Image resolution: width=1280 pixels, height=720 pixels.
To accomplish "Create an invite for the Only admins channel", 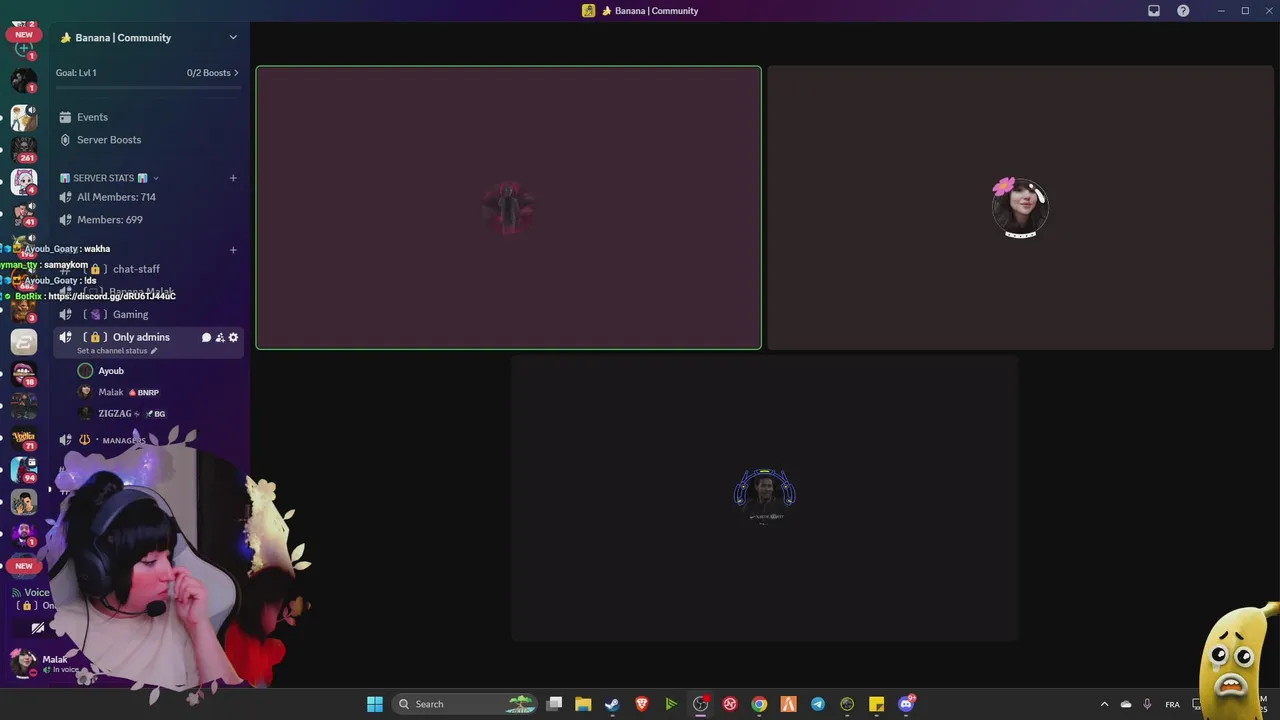I will (x=220, y=338).
